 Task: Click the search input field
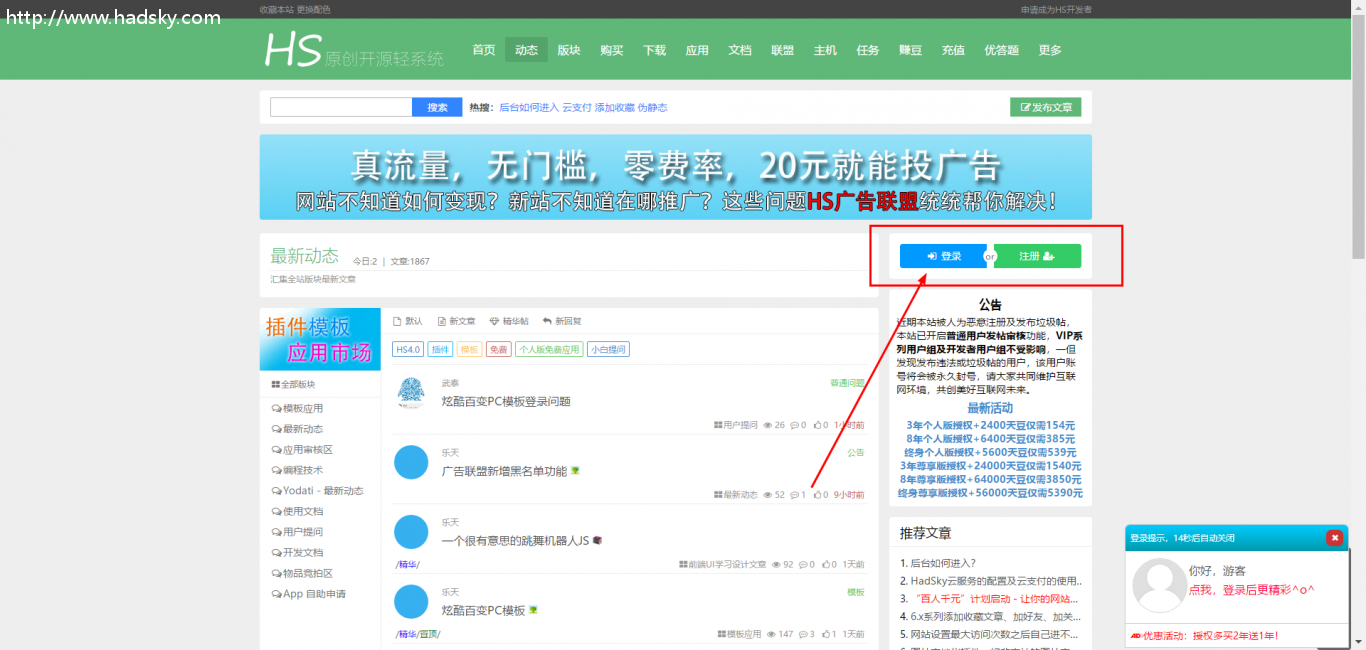pos(341,107)
